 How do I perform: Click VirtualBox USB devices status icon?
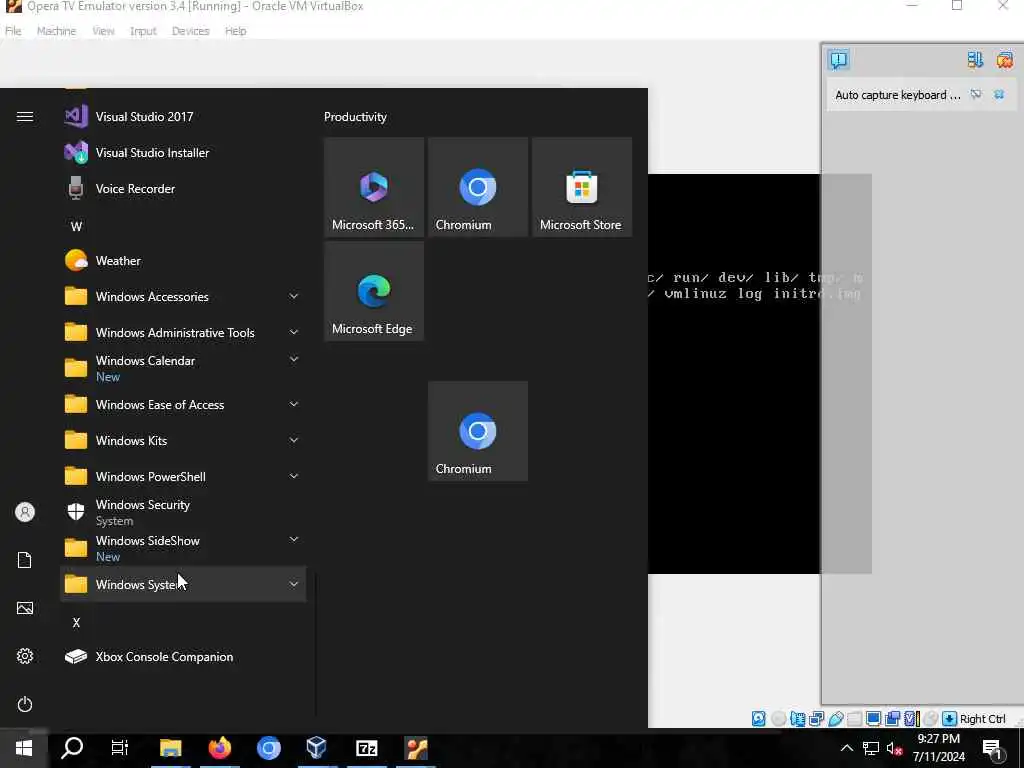[x=836, y=719]
